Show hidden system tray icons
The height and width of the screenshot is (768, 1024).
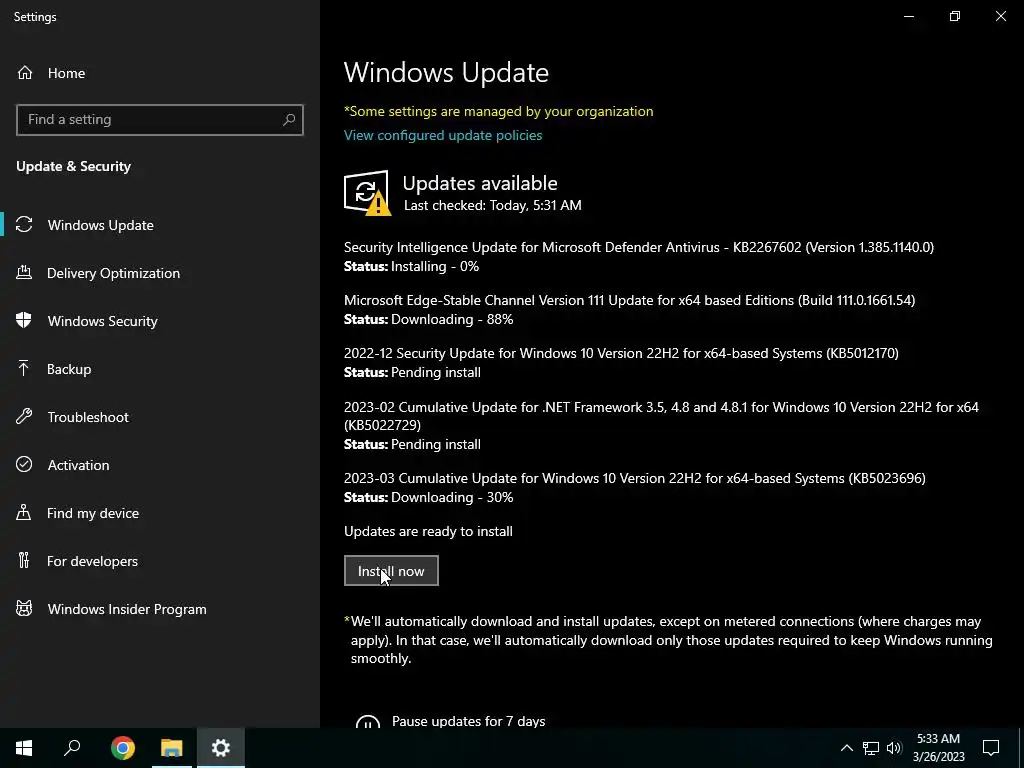pyautogui.click(x=846, y=748)
